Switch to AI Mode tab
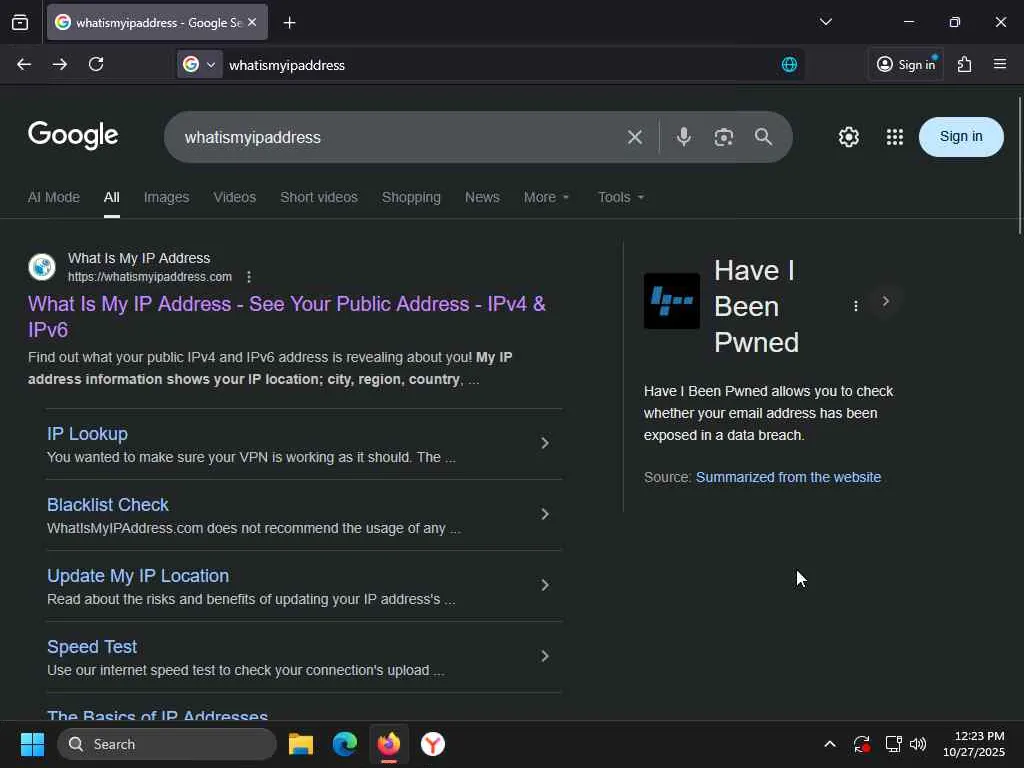The height and width of the screenshot is (768, 1024). (54, 197)
